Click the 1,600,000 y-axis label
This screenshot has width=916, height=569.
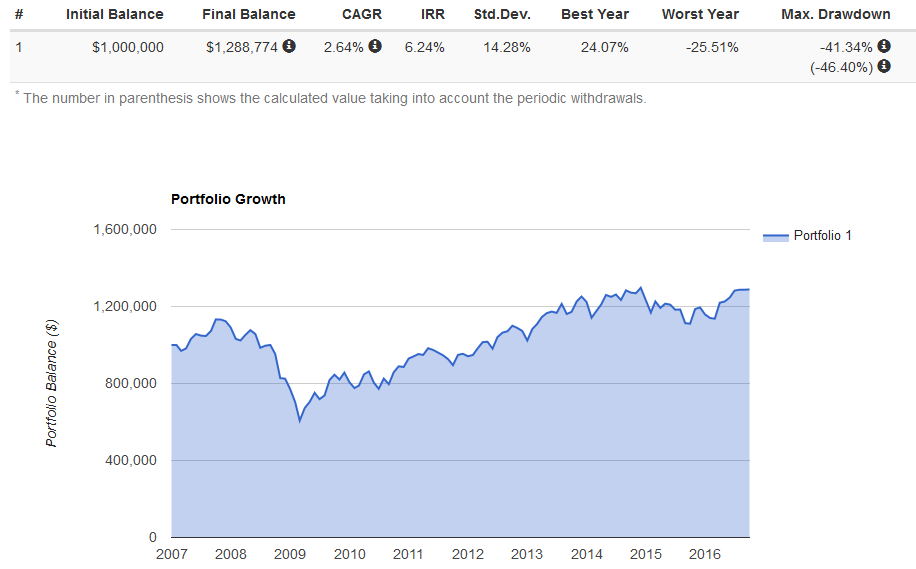[x=125, y=229]
